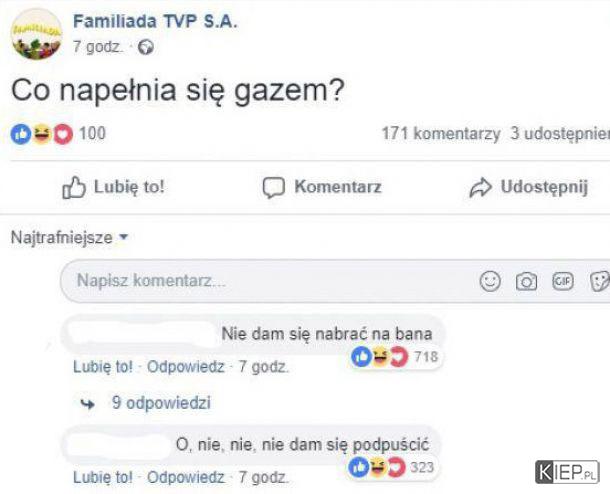Open the GIF picker icon
610x494 pixels.
(x=563, y=281)
